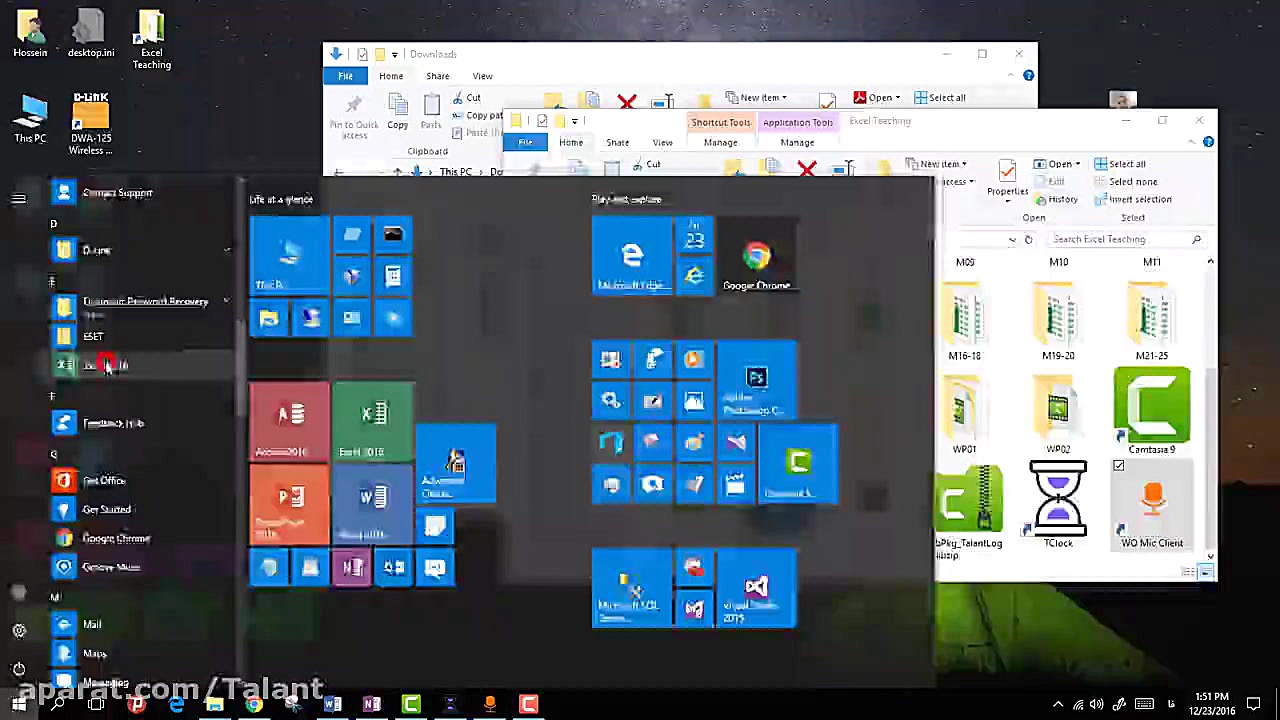The image size is (1280, 720).
Task: Open History in Excel Teaching ribbon
Action: [1056, 199]
